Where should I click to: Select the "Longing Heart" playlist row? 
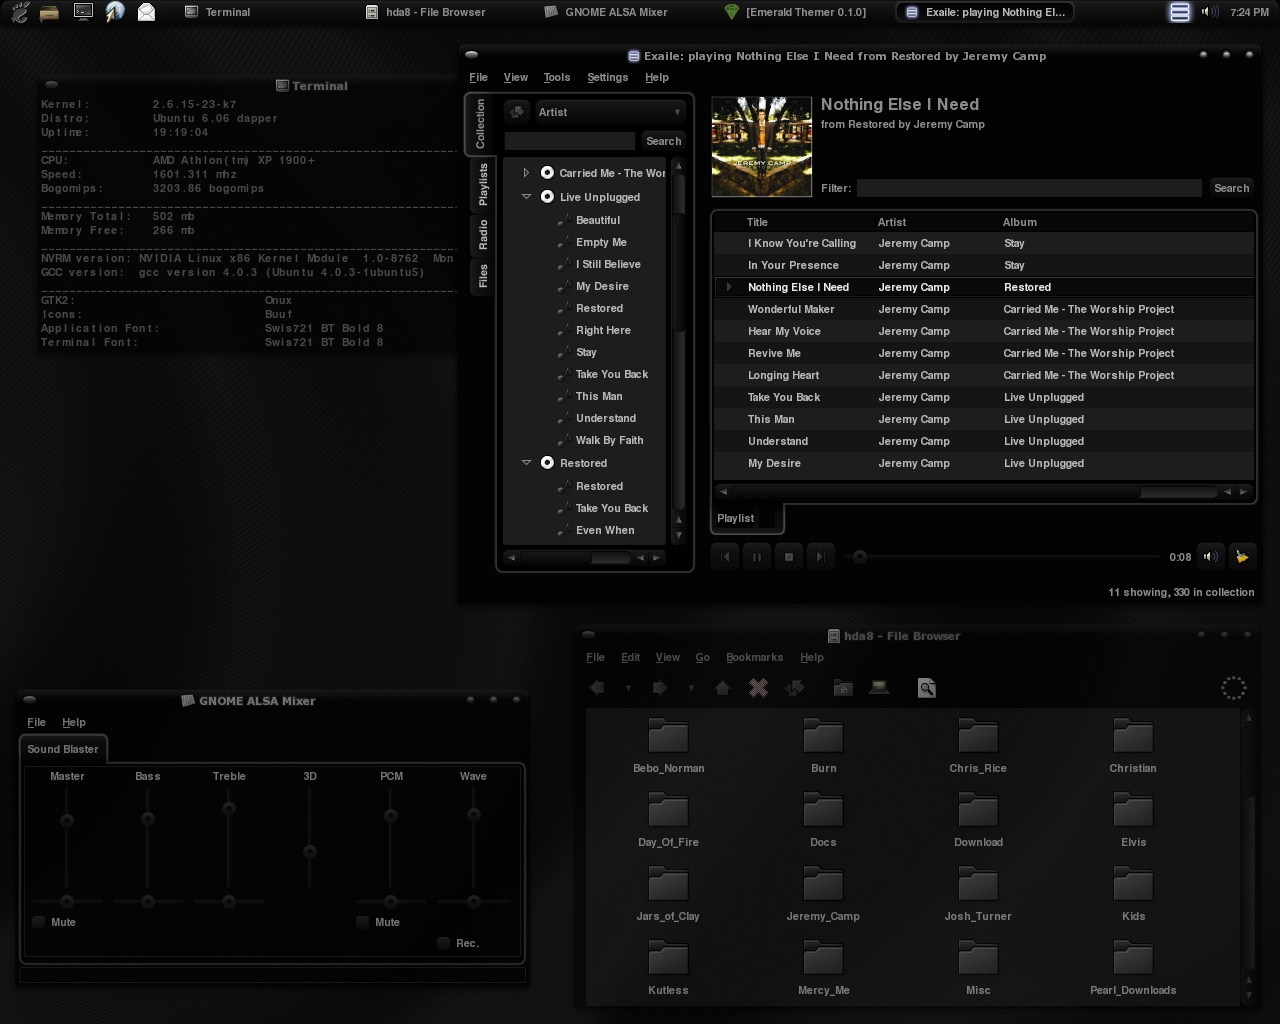983,375
